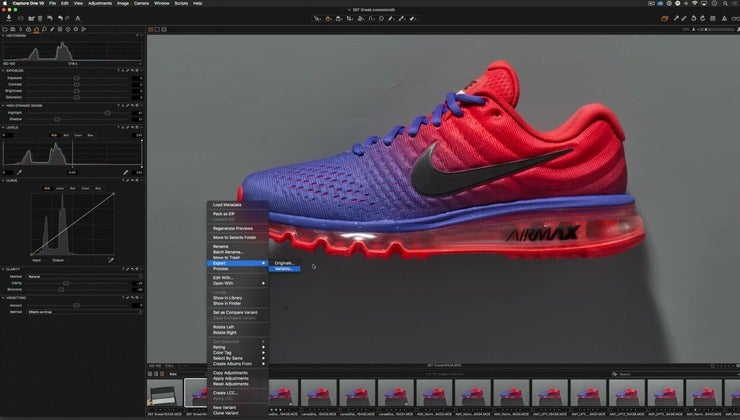Open the Camera menu in menu bar
Screen dimensions: 740x420
141,3
